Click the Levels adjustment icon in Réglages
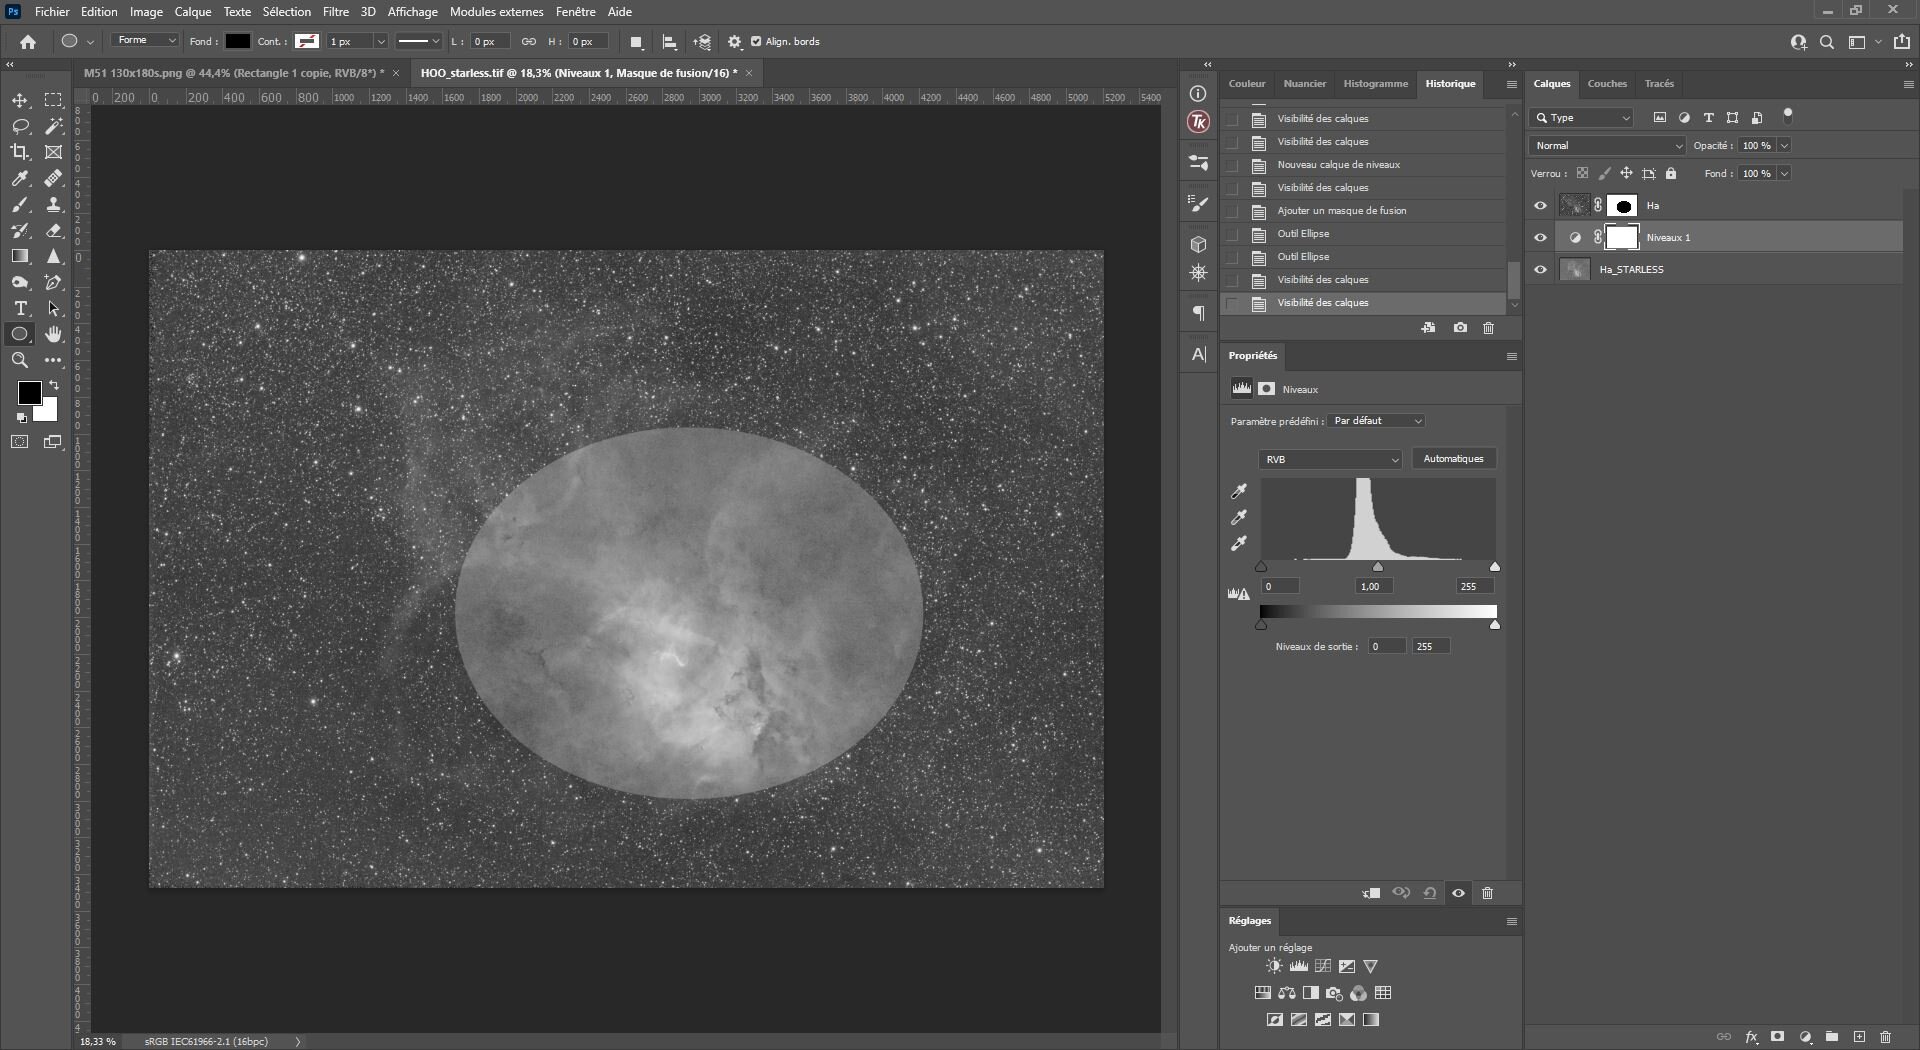The width and height of the screenshot is (1920, 1050). click(x=1298, y=966)
